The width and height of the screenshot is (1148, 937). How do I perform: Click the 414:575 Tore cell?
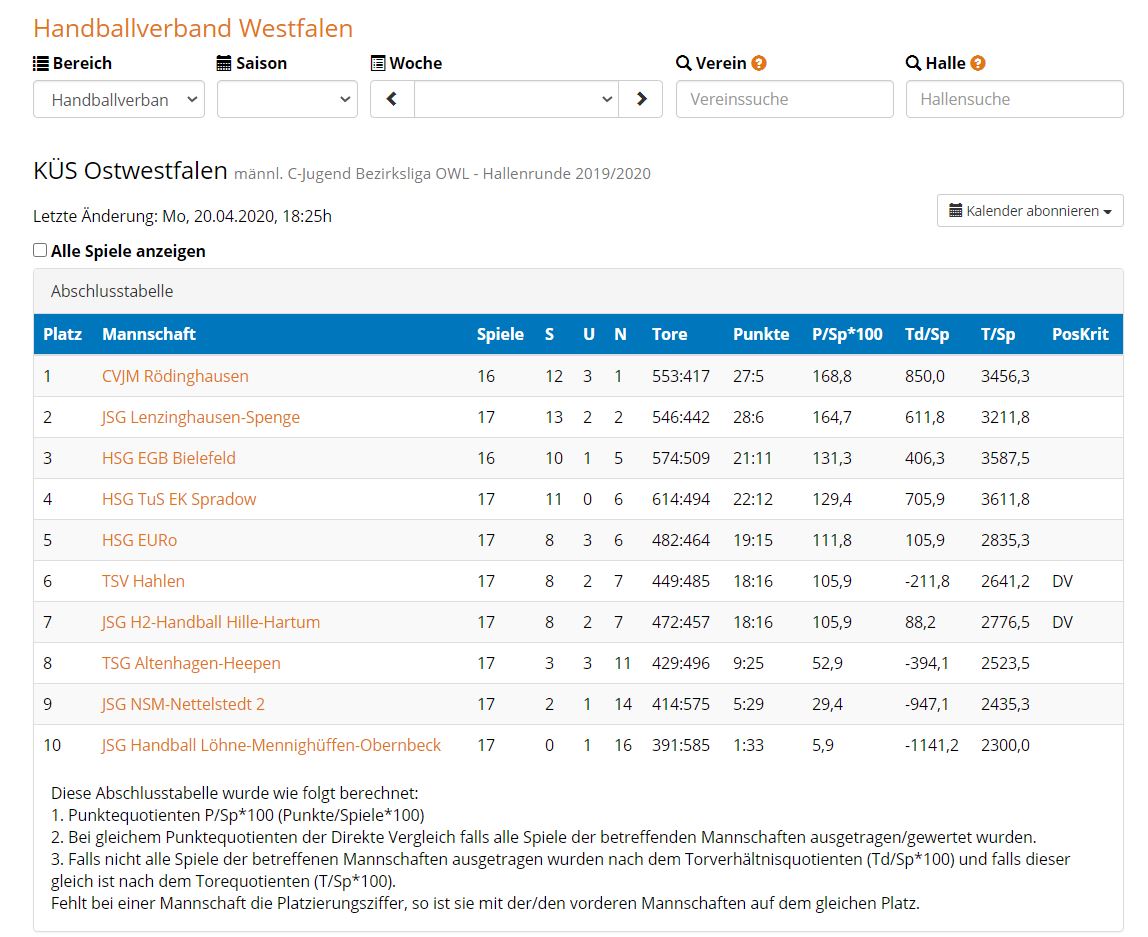[x=681, y=704]
